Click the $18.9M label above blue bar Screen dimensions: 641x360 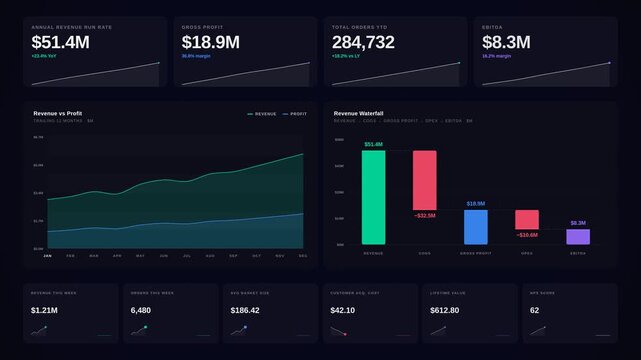475,203
